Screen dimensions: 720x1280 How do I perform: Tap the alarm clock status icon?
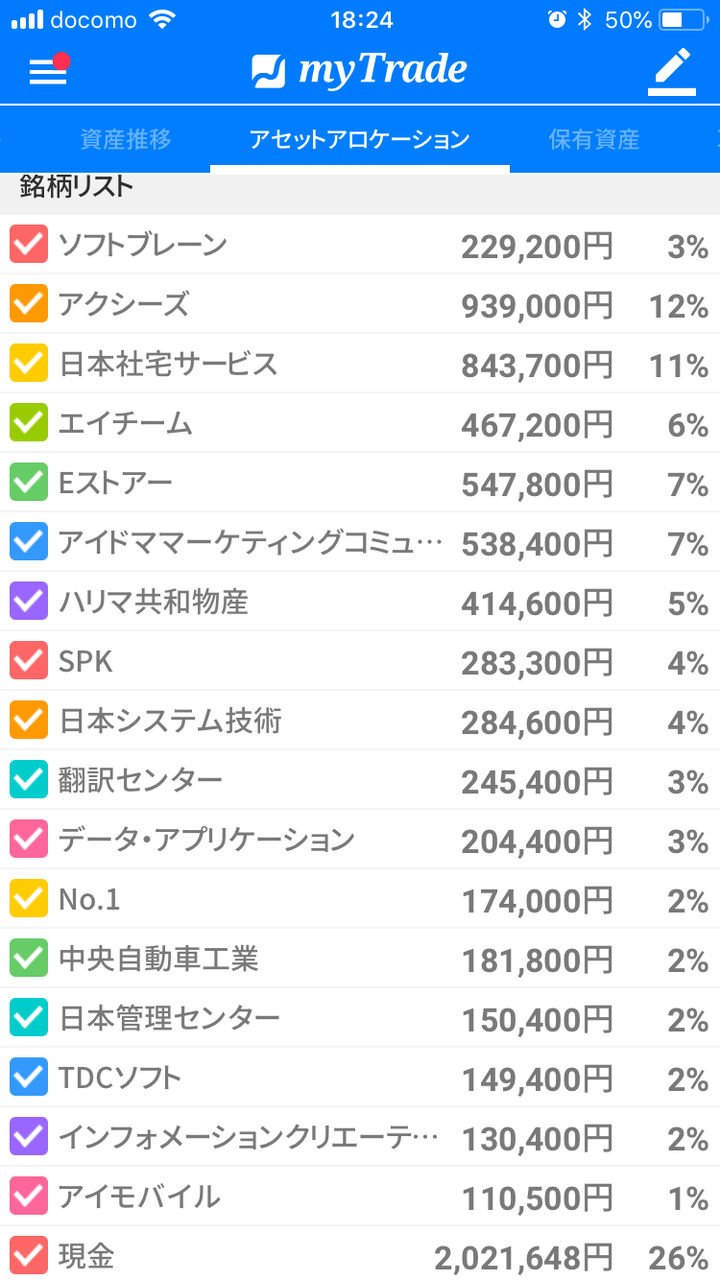[x=556, y=20]
